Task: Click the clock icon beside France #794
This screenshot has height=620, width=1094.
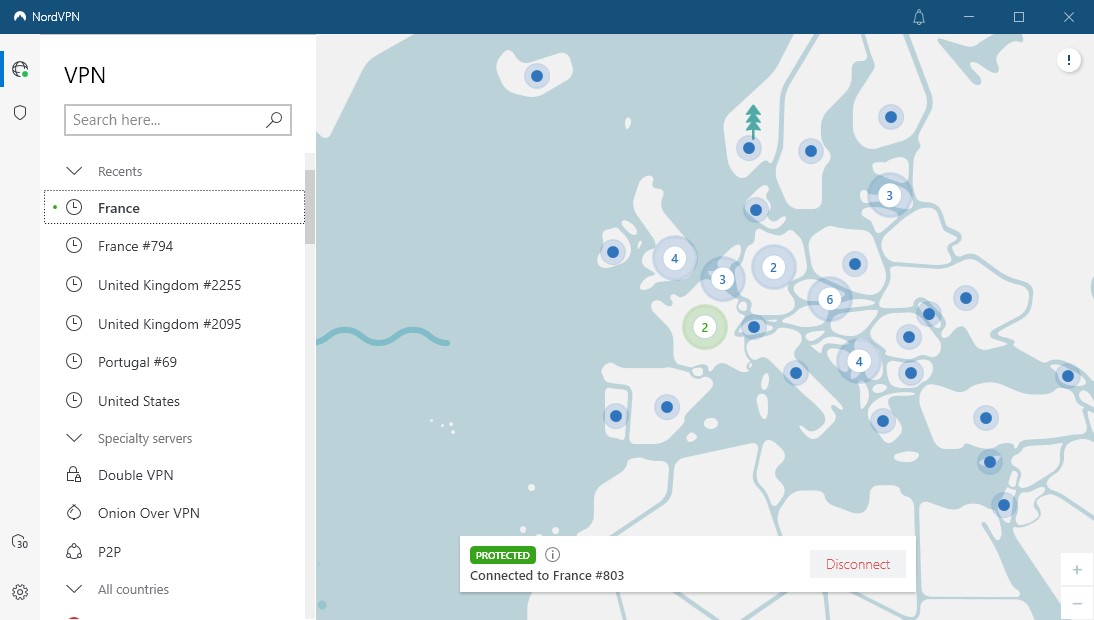Action: pos(74,245)
